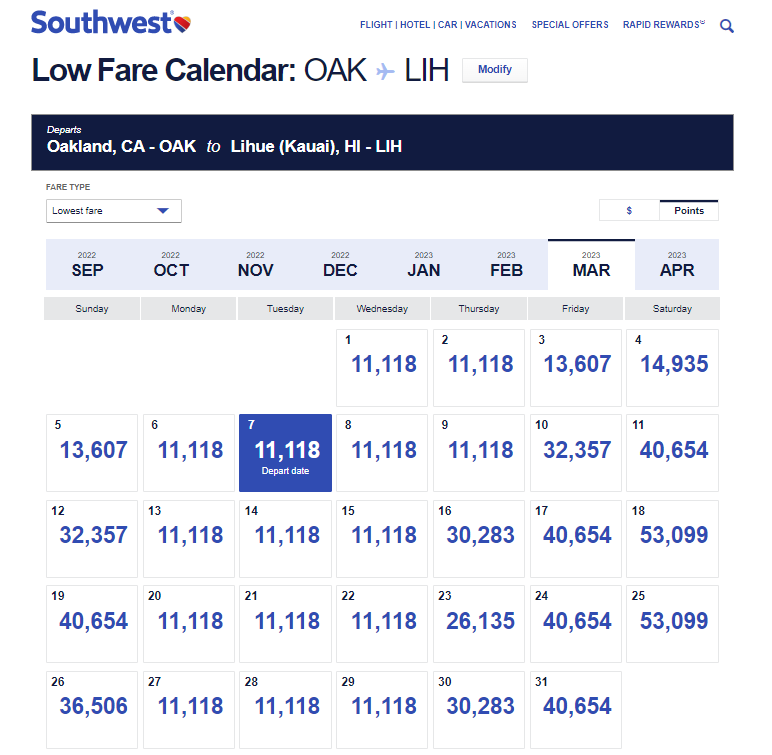Select the FEB 2023 month tab

coord(506,264)
